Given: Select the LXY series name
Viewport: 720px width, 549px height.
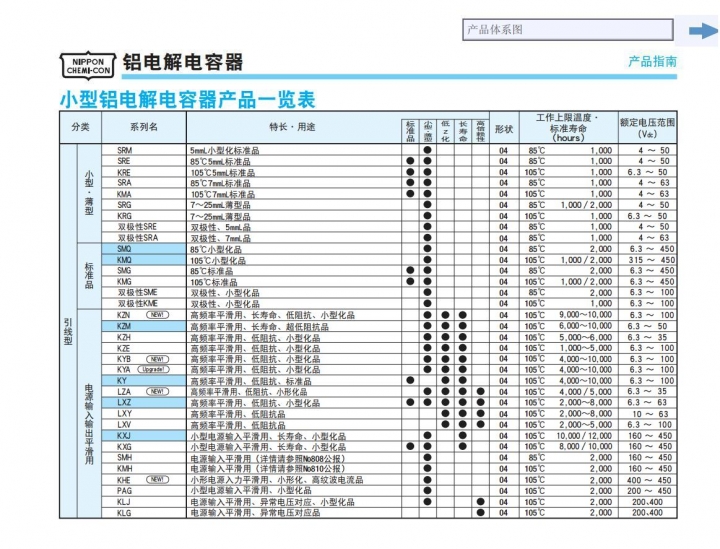Looking at the screenshot, I should [124, 414].
